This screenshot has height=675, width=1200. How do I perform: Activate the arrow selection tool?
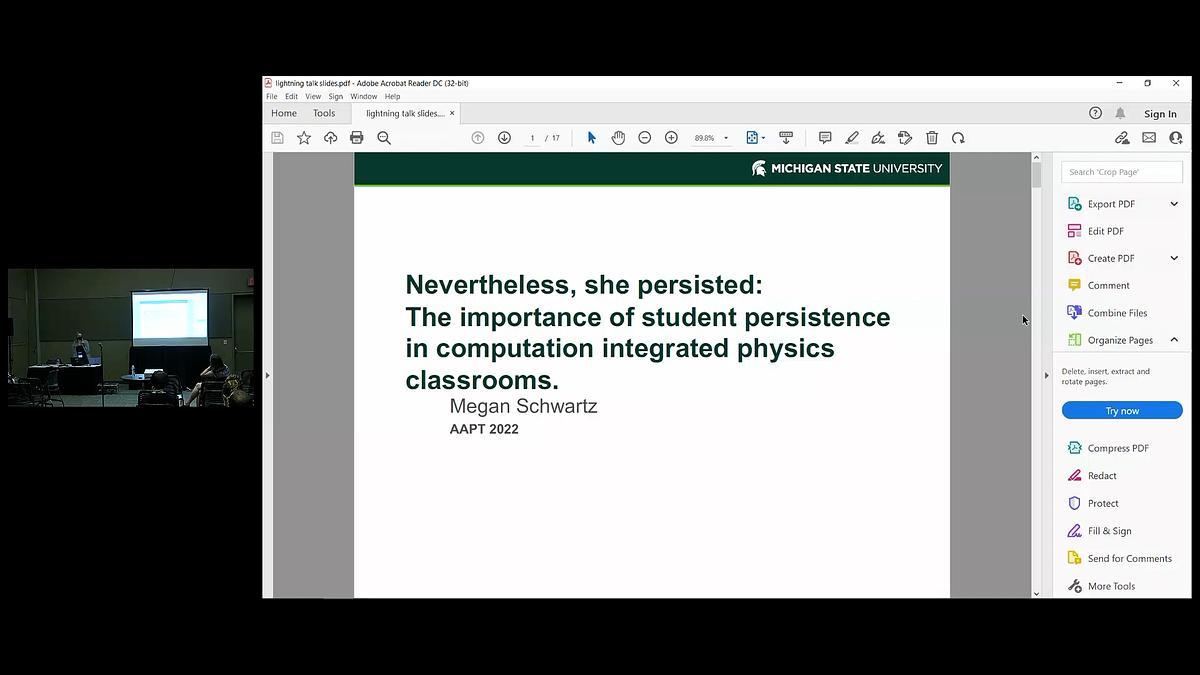pos(591,138)
